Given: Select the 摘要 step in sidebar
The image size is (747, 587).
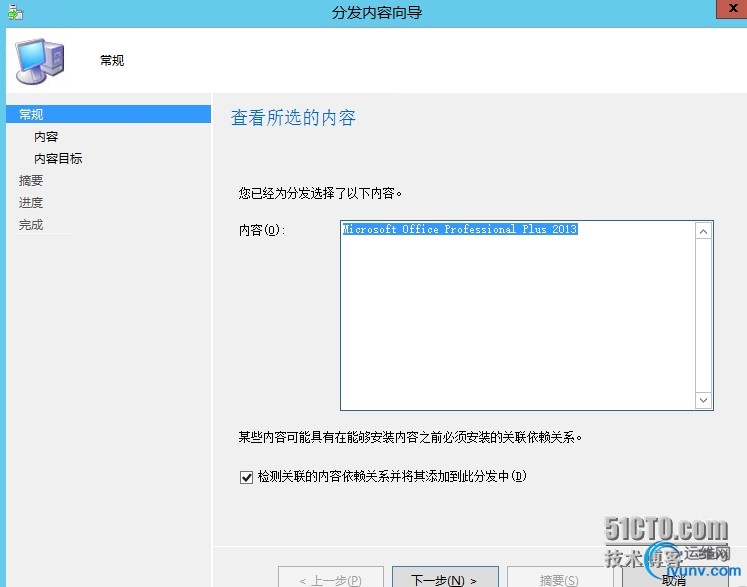Looking at the screenshot, I should (31, 181).
